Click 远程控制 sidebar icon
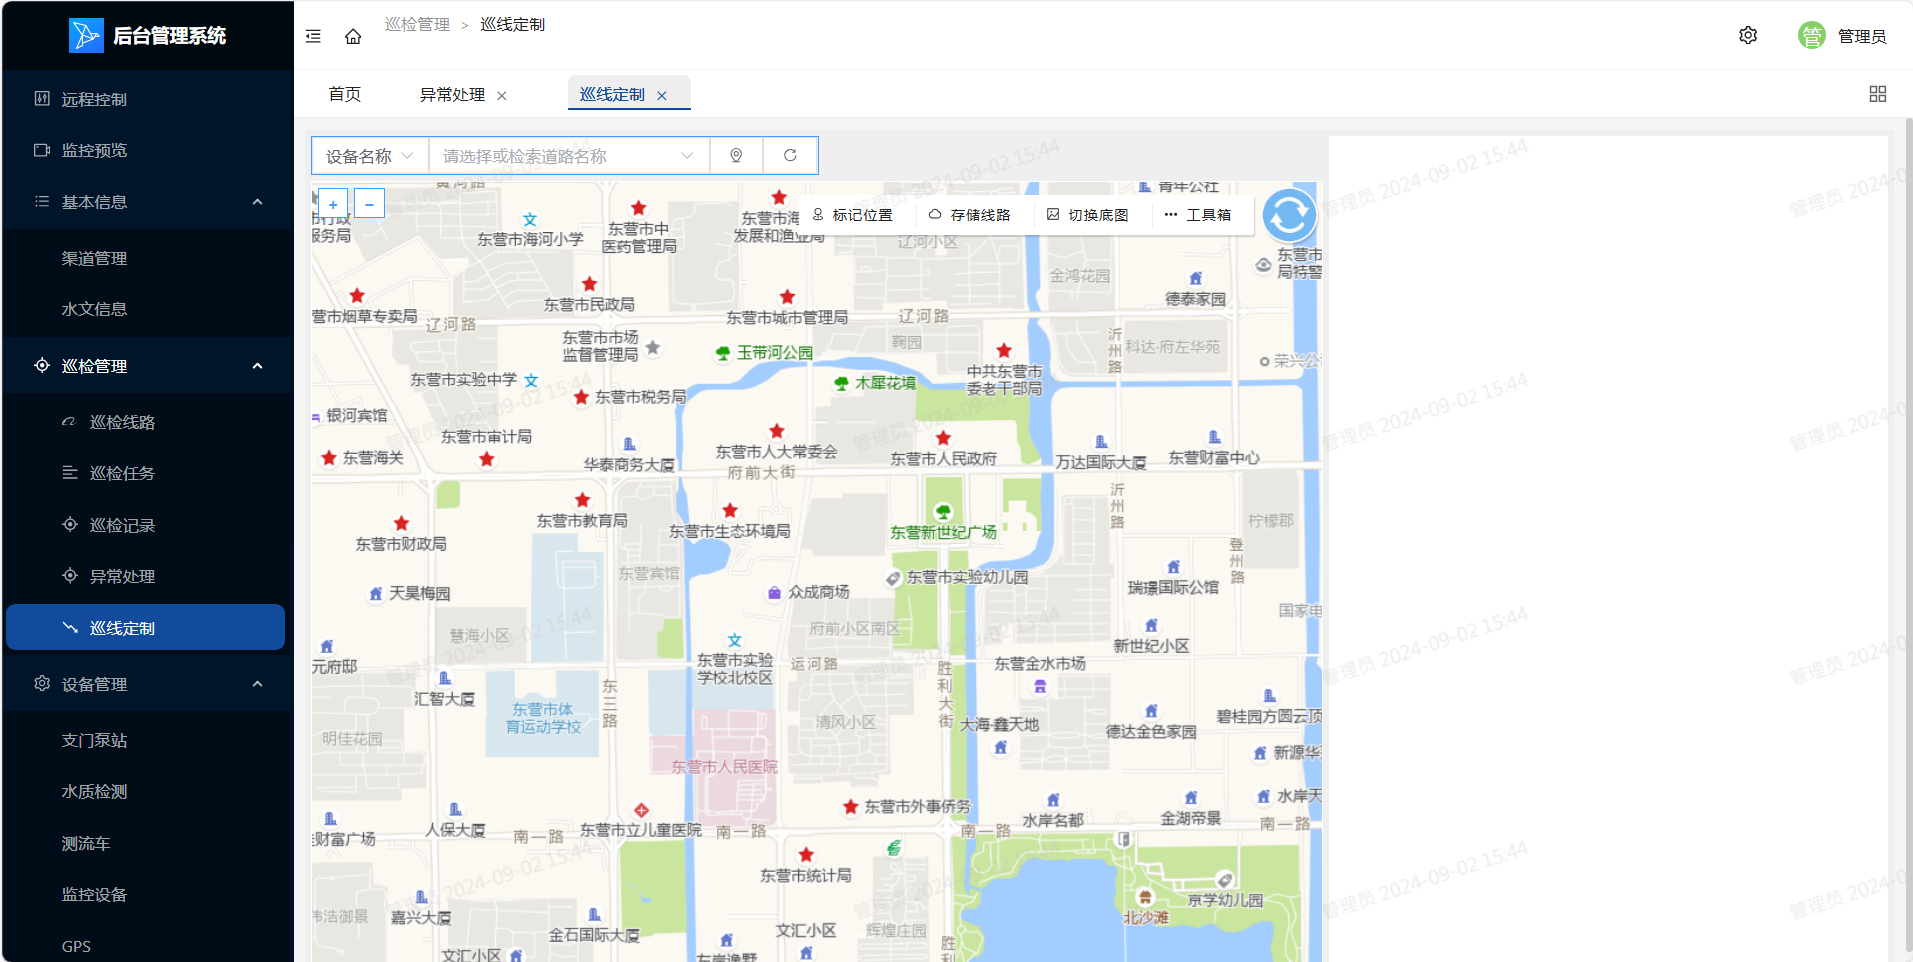1913x962 pixels. click(x=42, y=98)
